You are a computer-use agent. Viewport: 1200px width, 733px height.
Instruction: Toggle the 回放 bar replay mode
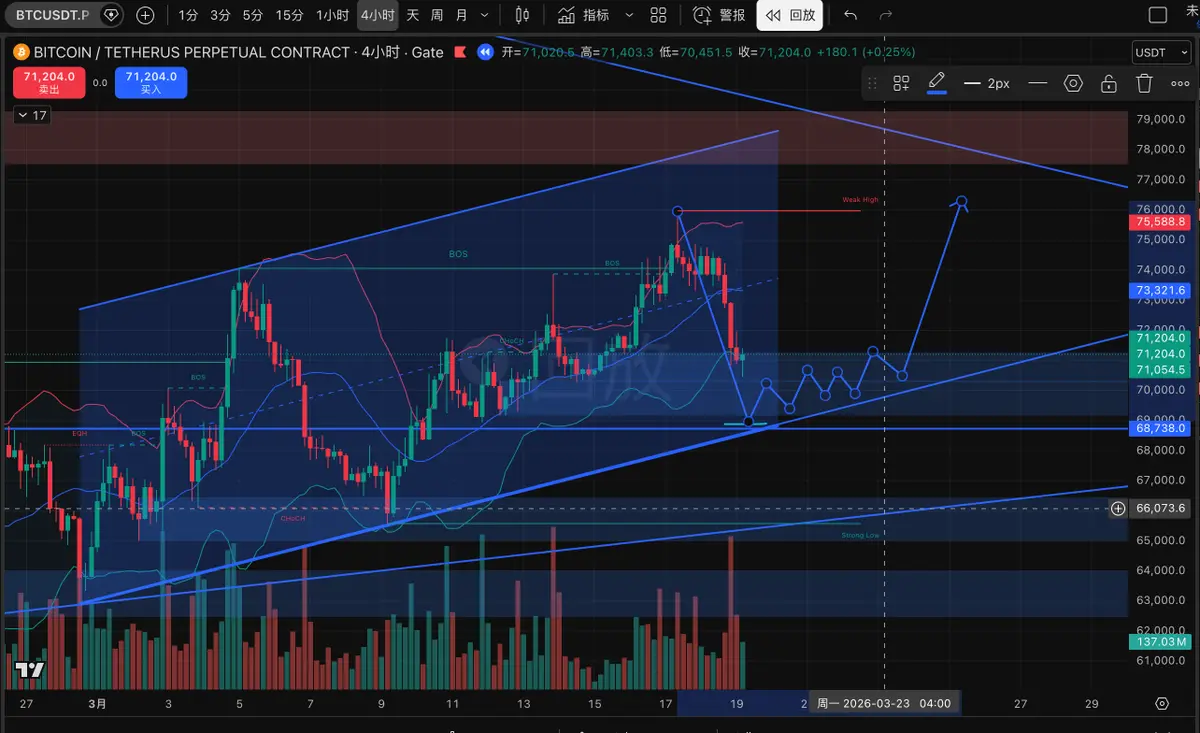coord(790,15)
